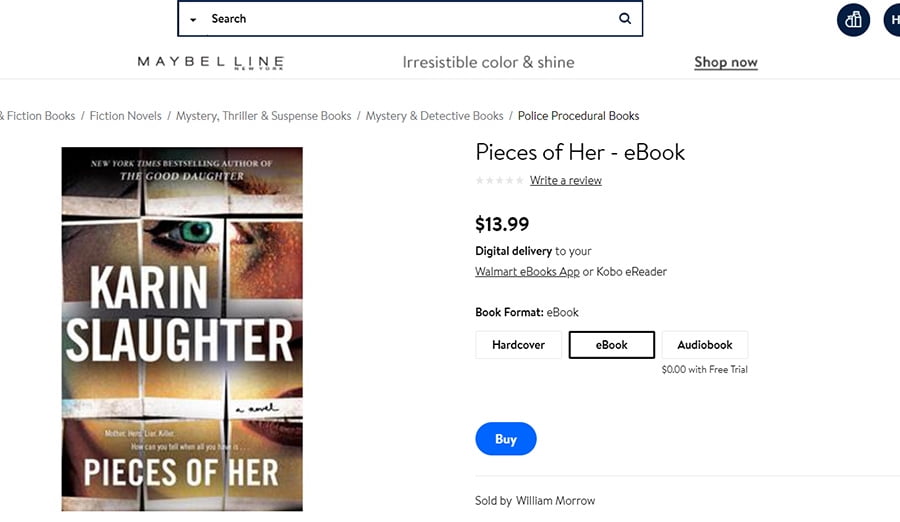This screenshot has height=522, width=900.
Task: Select the eBook format option
Action: click(611, 345)
